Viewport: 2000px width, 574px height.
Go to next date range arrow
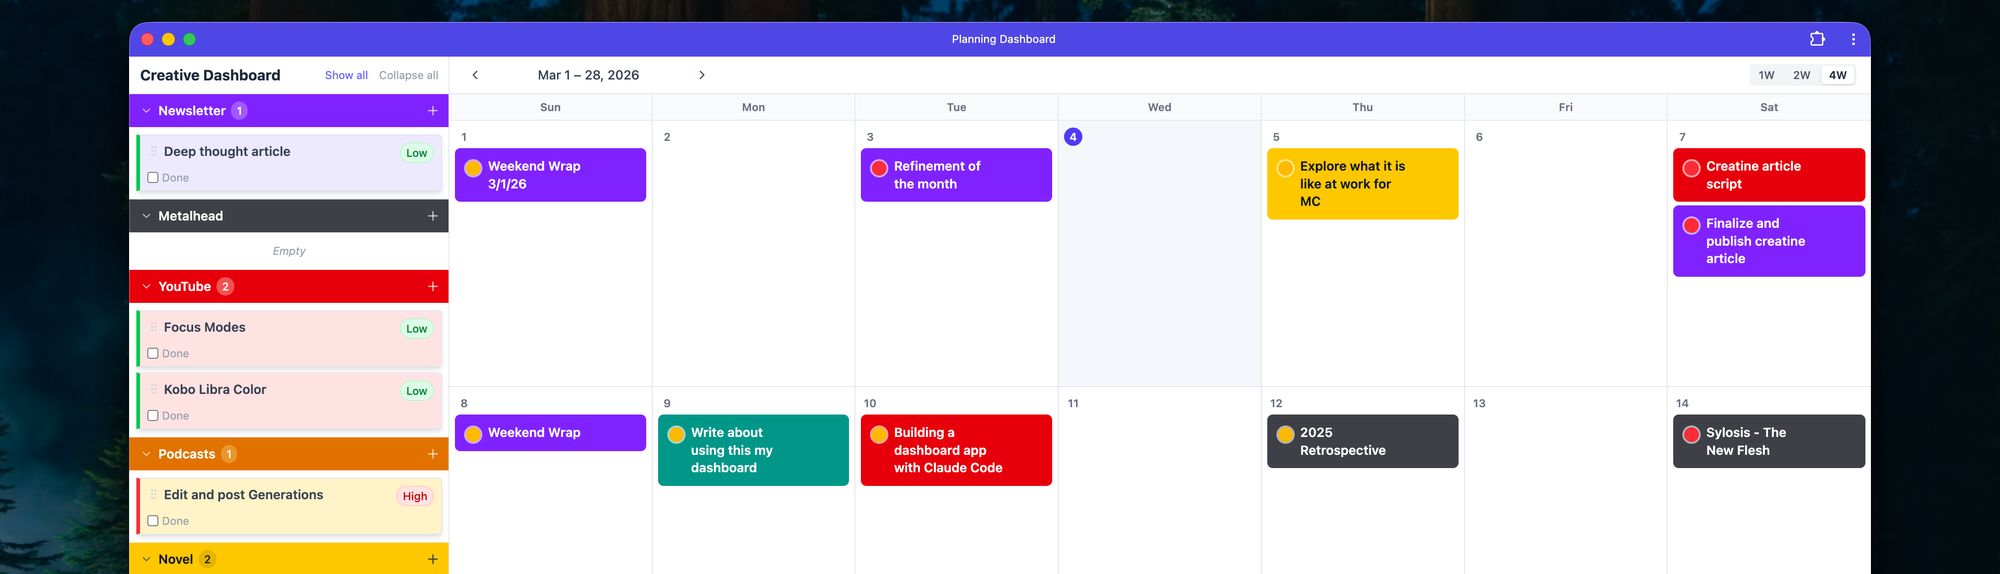[702, 75]
